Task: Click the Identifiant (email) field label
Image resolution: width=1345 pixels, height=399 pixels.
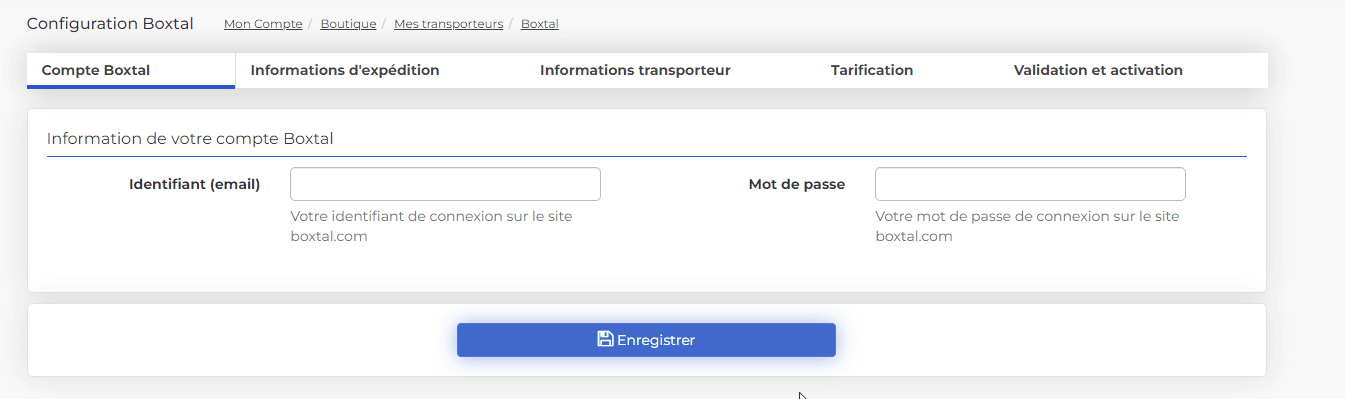Action: pyautogui.click(x=194, y=184)
